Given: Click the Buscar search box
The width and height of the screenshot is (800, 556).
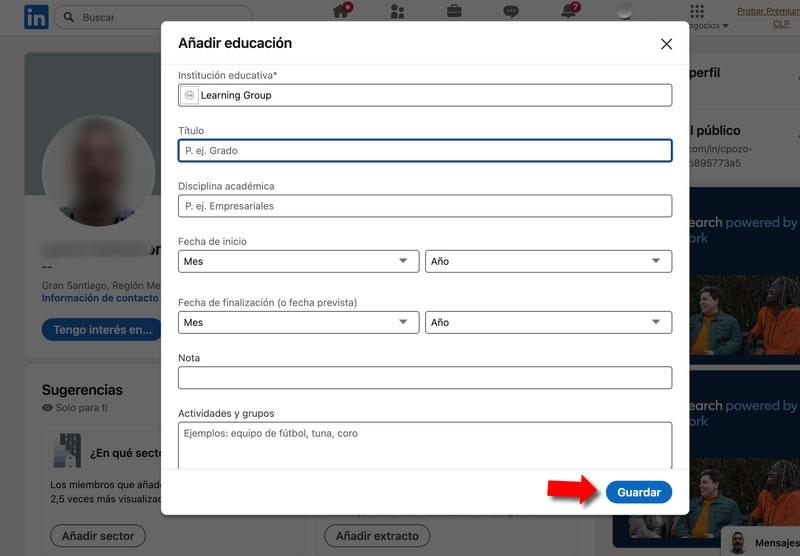Looking at the screenshot, I should [x=153, y=17].
